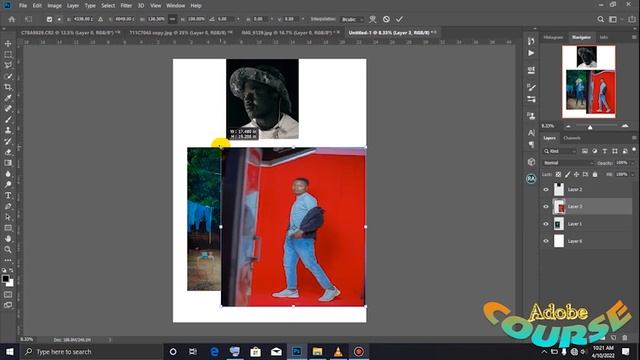Open the Layers panel options menu
Viewport: 640px width, 360px height.
click(634, 138)
